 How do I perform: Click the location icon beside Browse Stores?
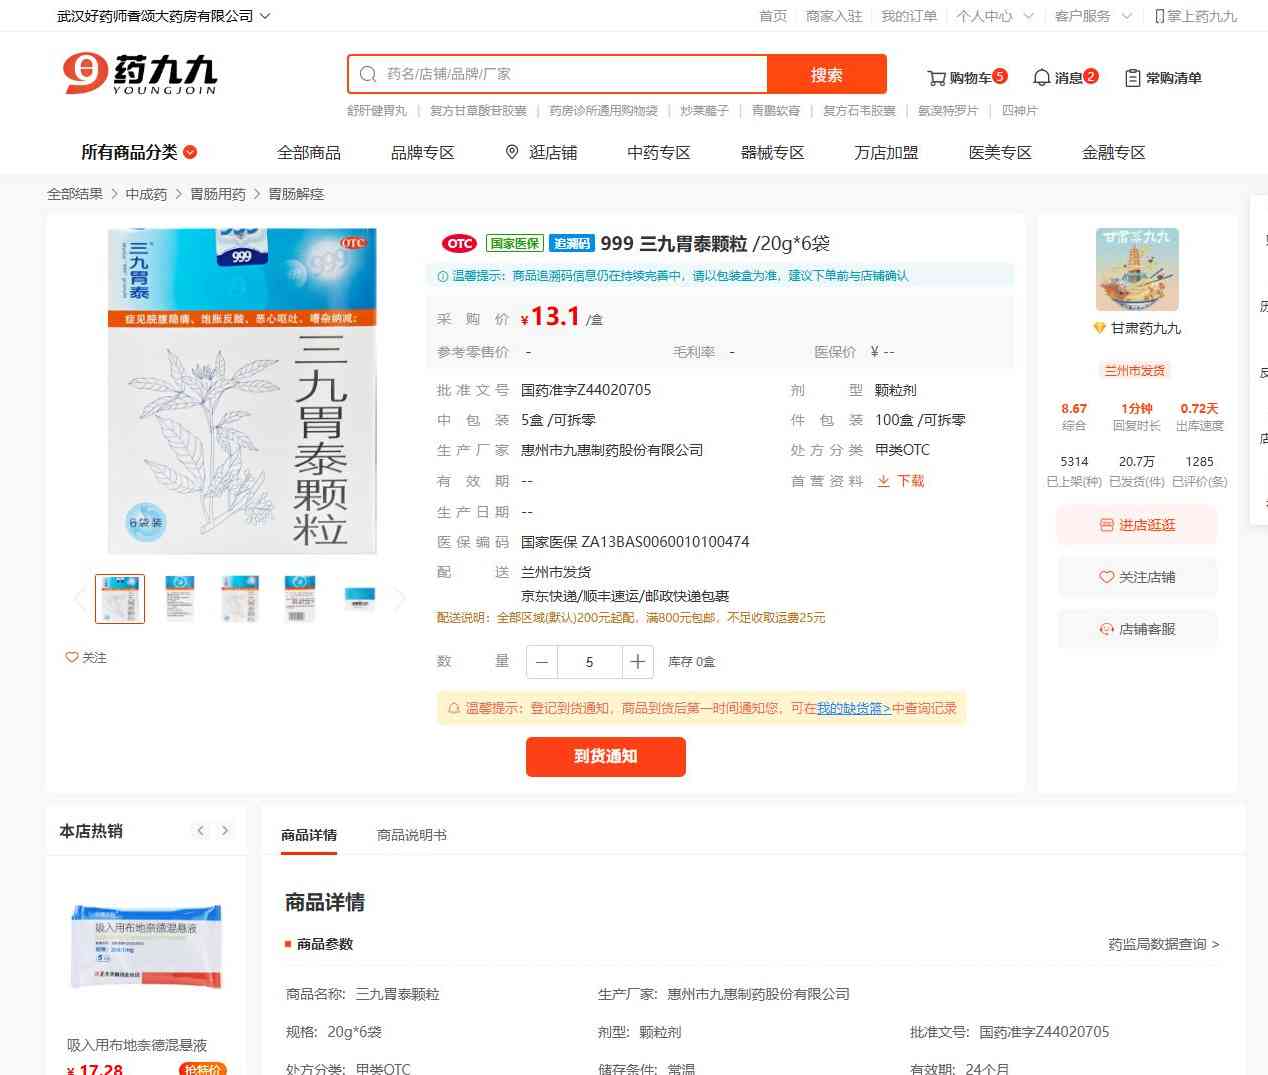point(512,152)
